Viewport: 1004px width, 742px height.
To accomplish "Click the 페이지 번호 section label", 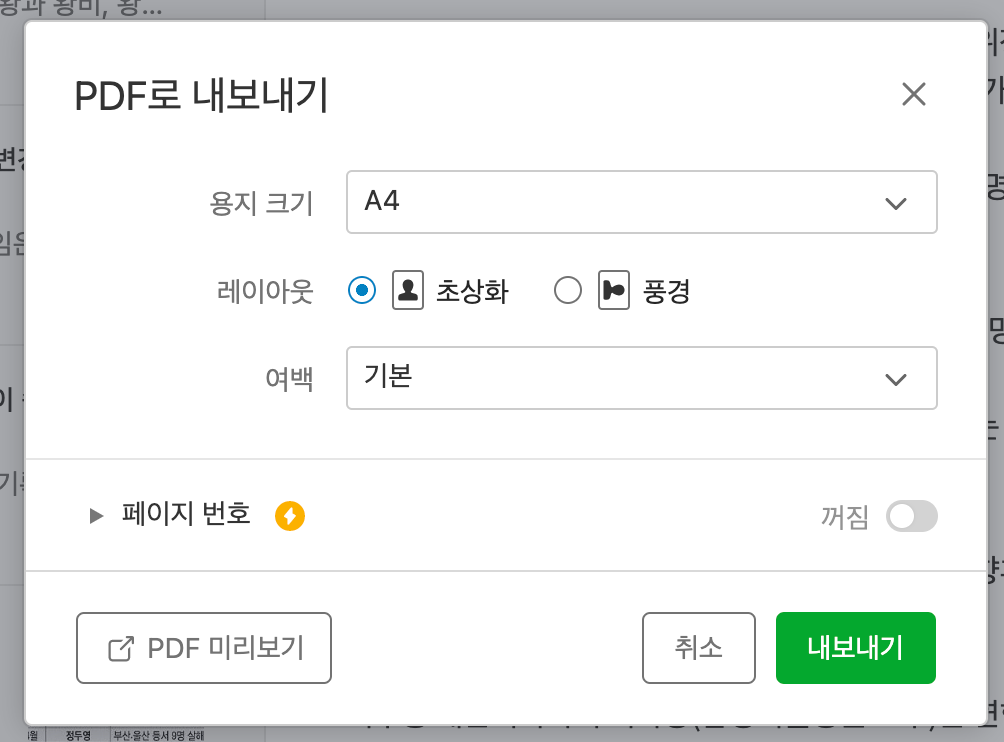I will 186,515.
